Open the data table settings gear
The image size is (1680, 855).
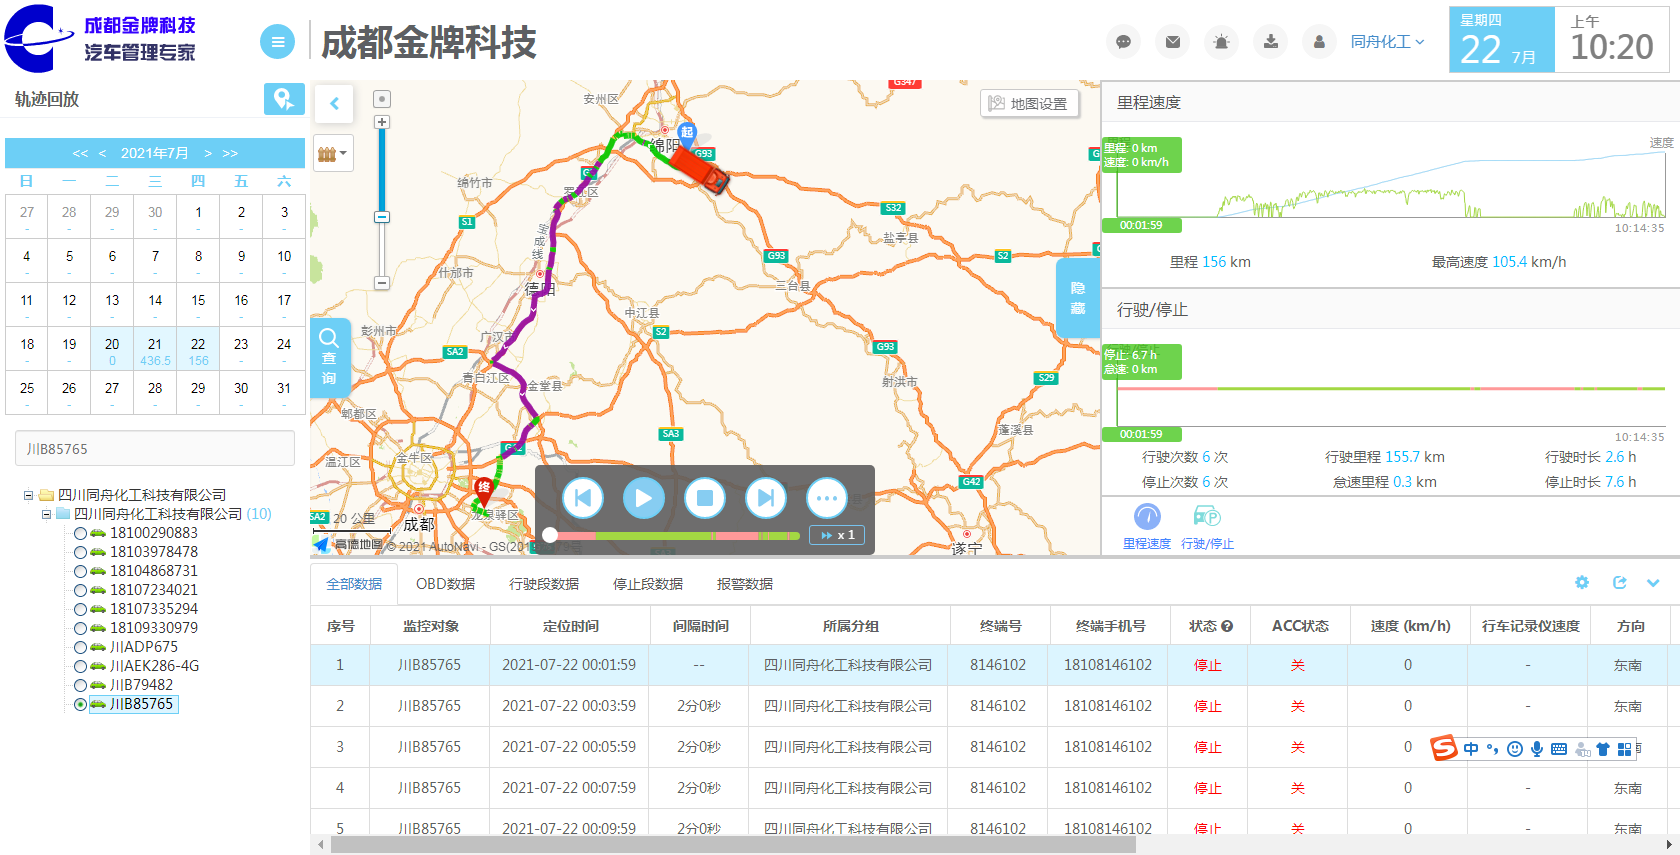[1582, 583]
